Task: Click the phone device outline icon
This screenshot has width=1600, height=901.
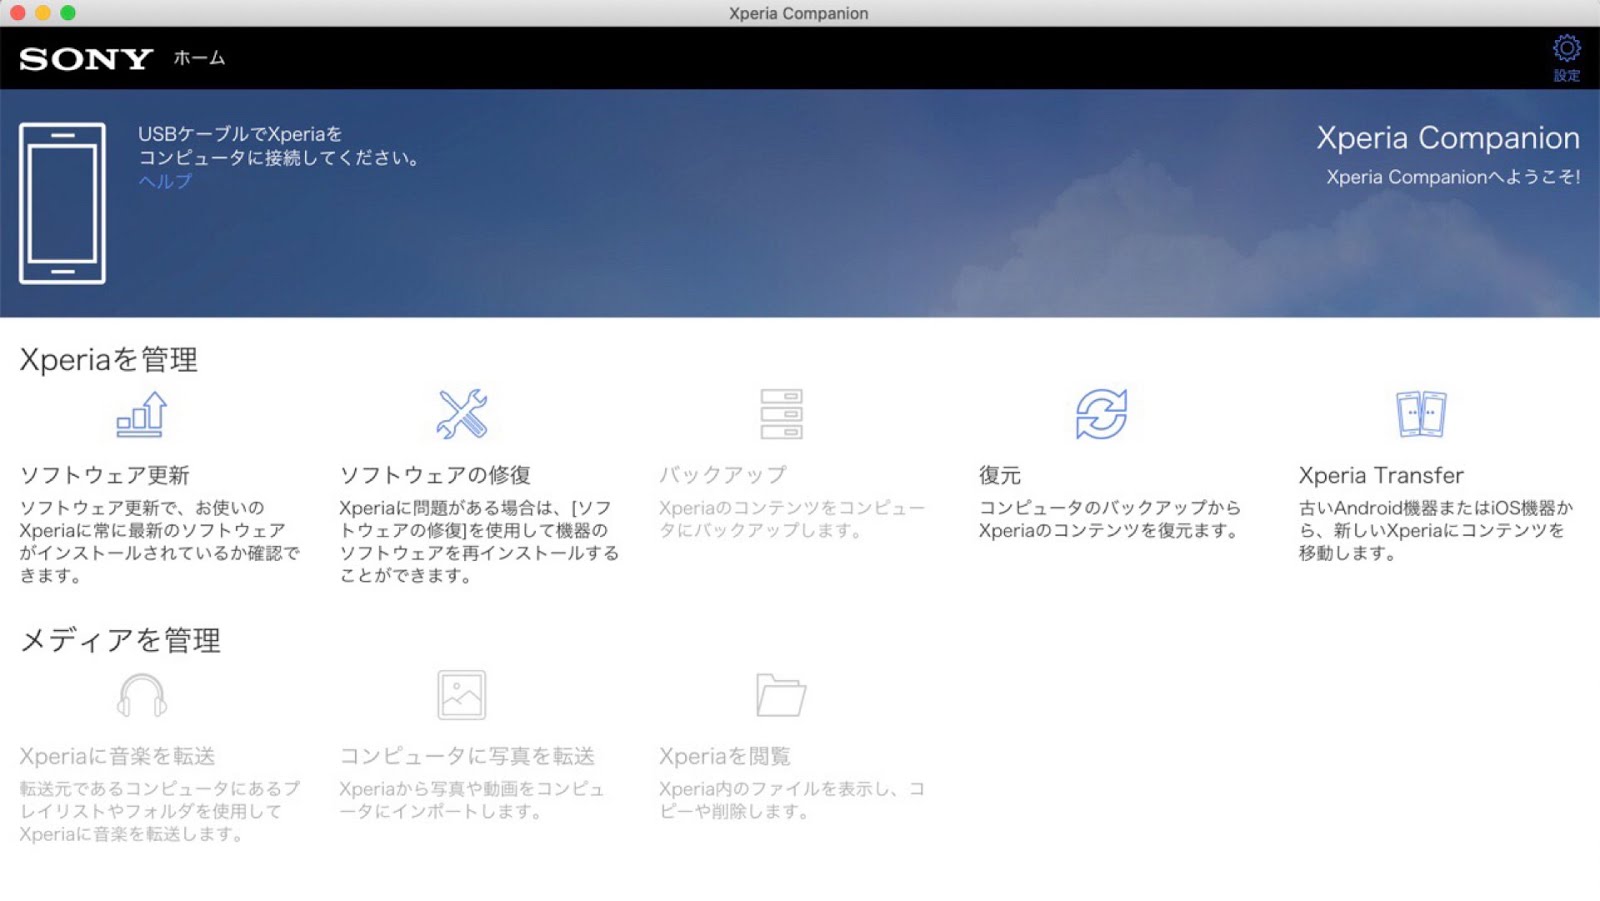Action: (62, 203)
